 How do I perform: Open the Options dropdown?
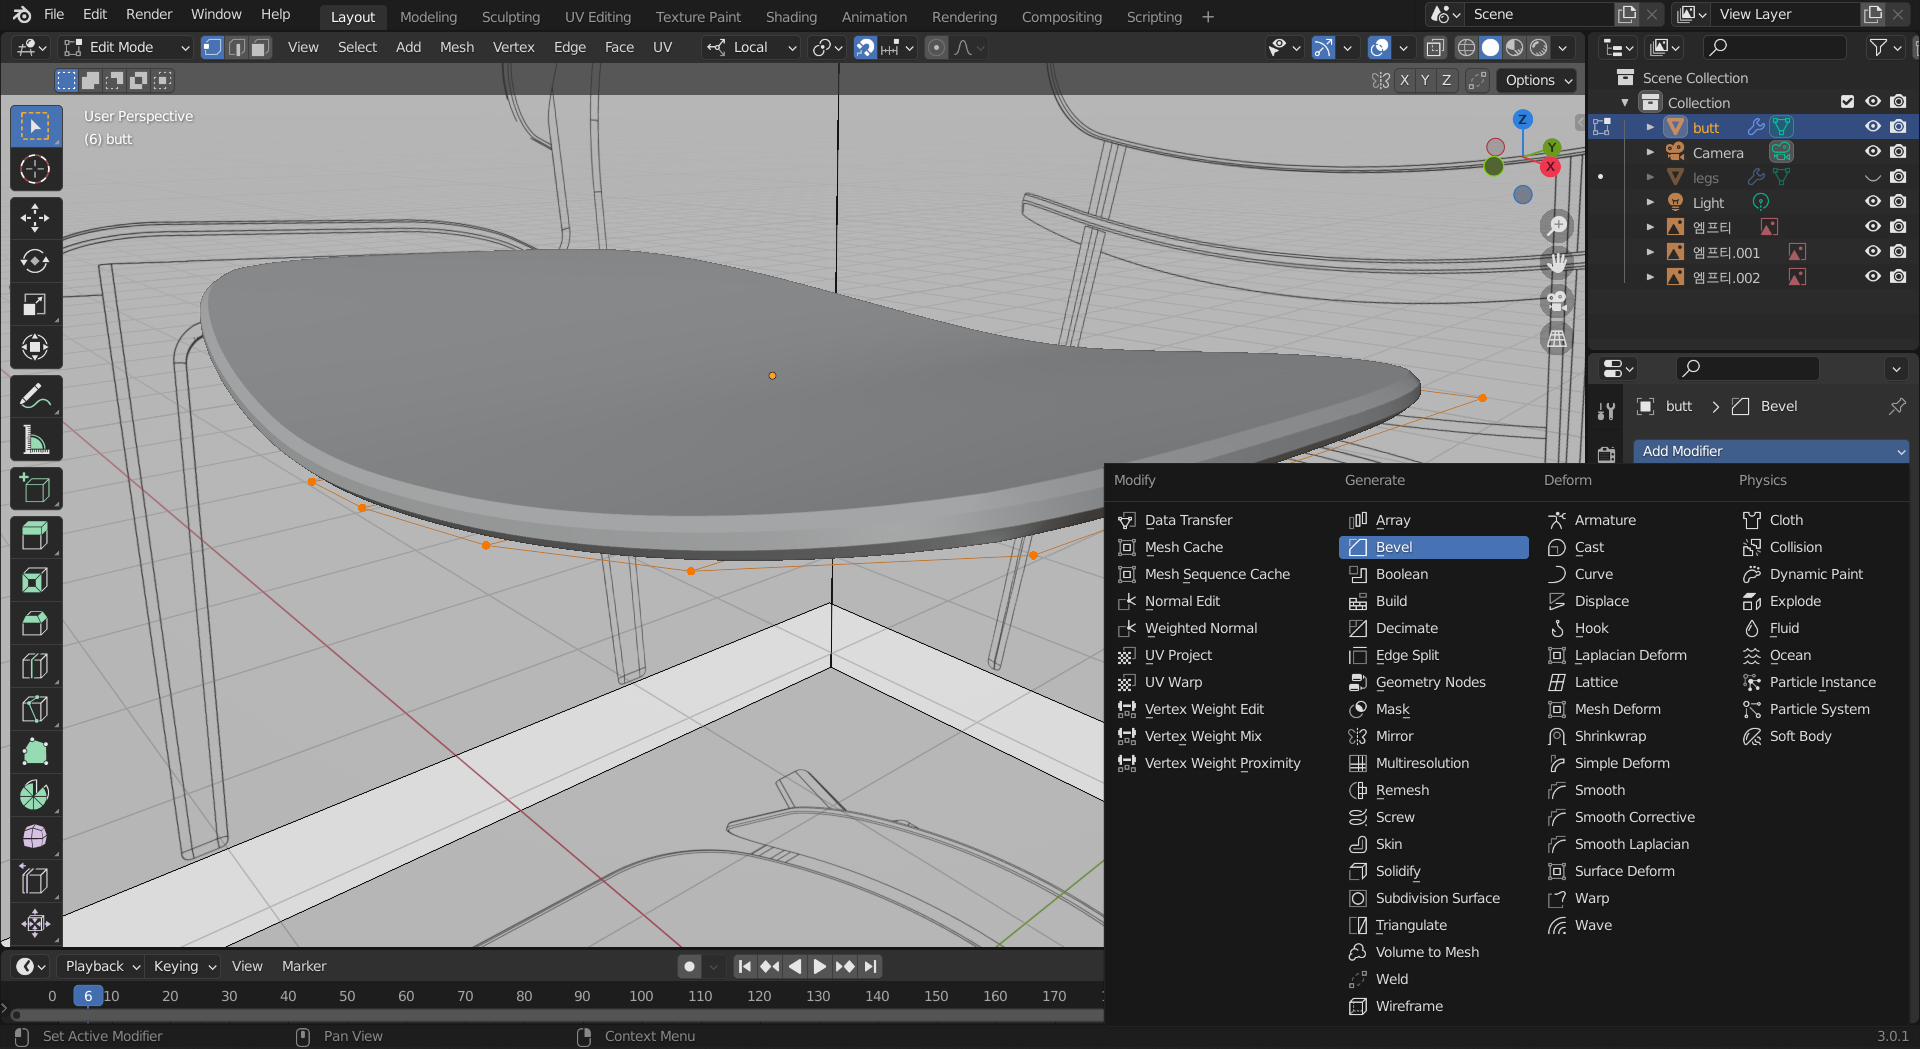(x=1538, y=80)
